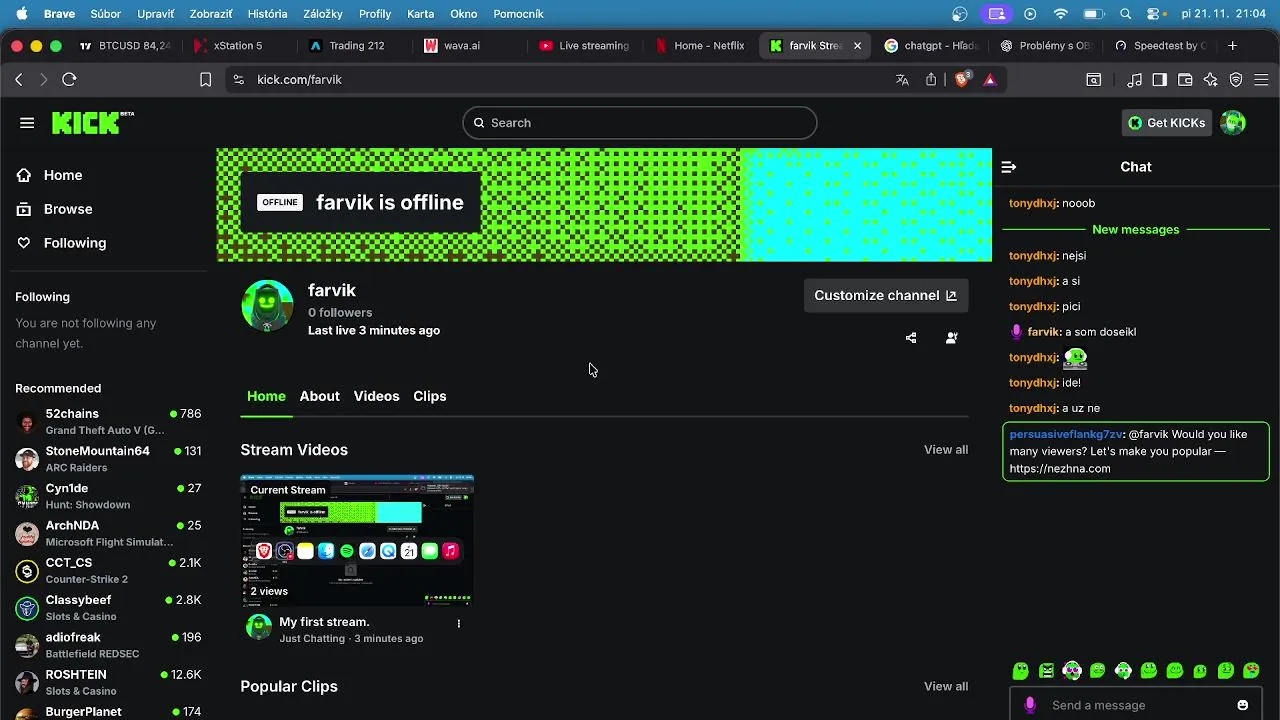This screenshot has height=720, width=1280.
Task: Reload the page
Action: point(69,79)
